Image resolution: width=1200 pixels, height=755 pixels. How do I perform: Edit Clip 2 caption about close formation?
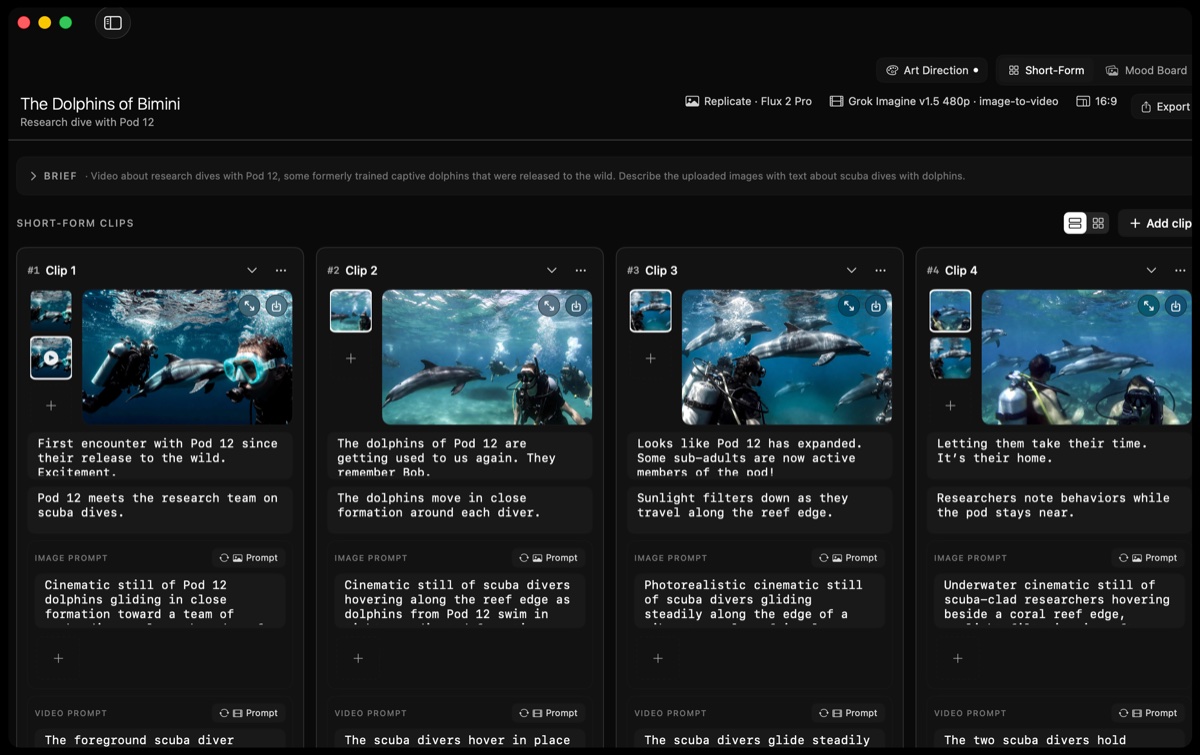[461, 509]
